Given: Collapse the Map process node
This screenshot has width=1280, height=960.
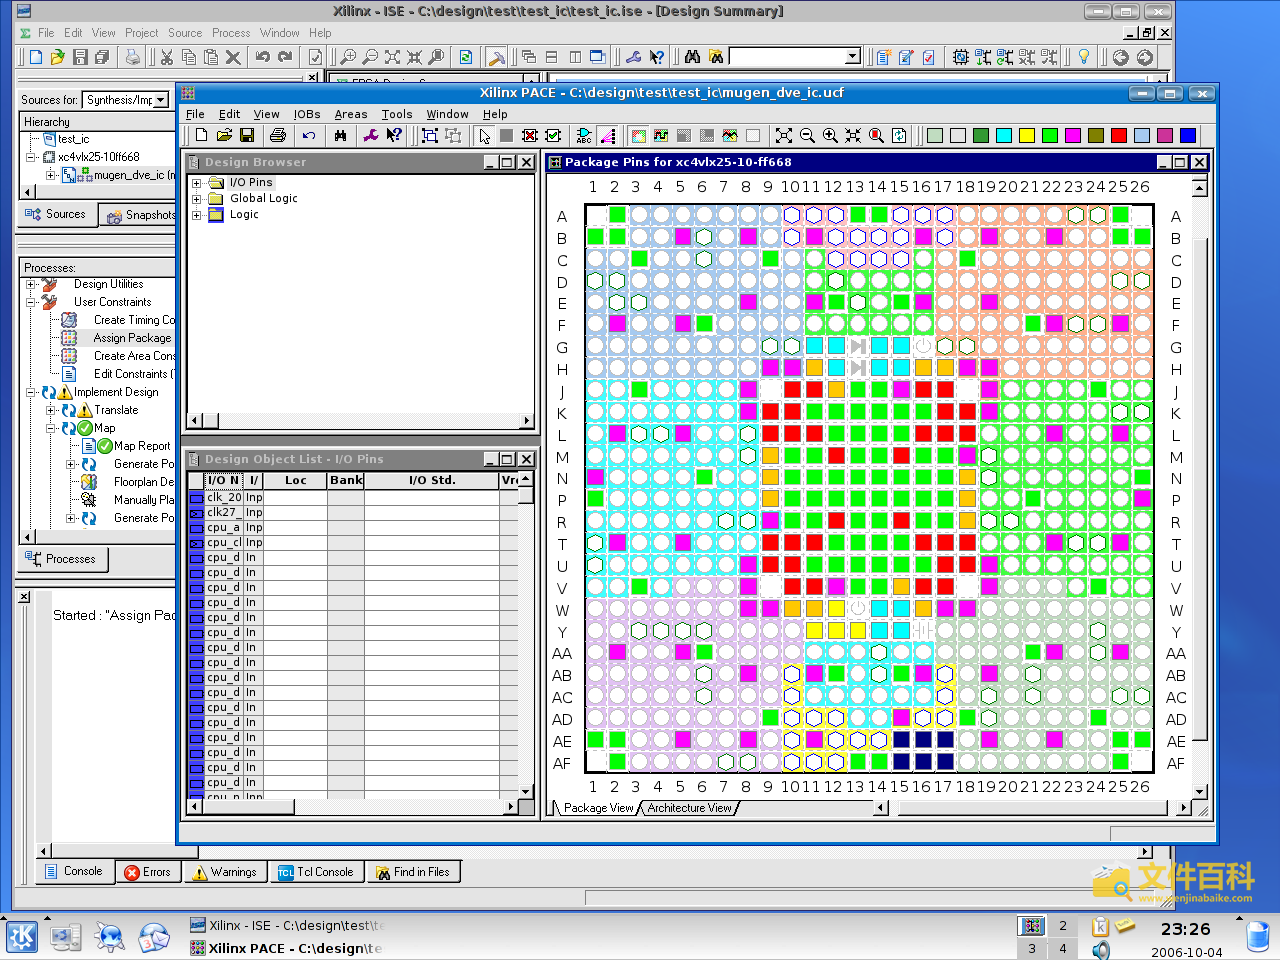Looking at the screenshot, I should click(x=51, y=428).
